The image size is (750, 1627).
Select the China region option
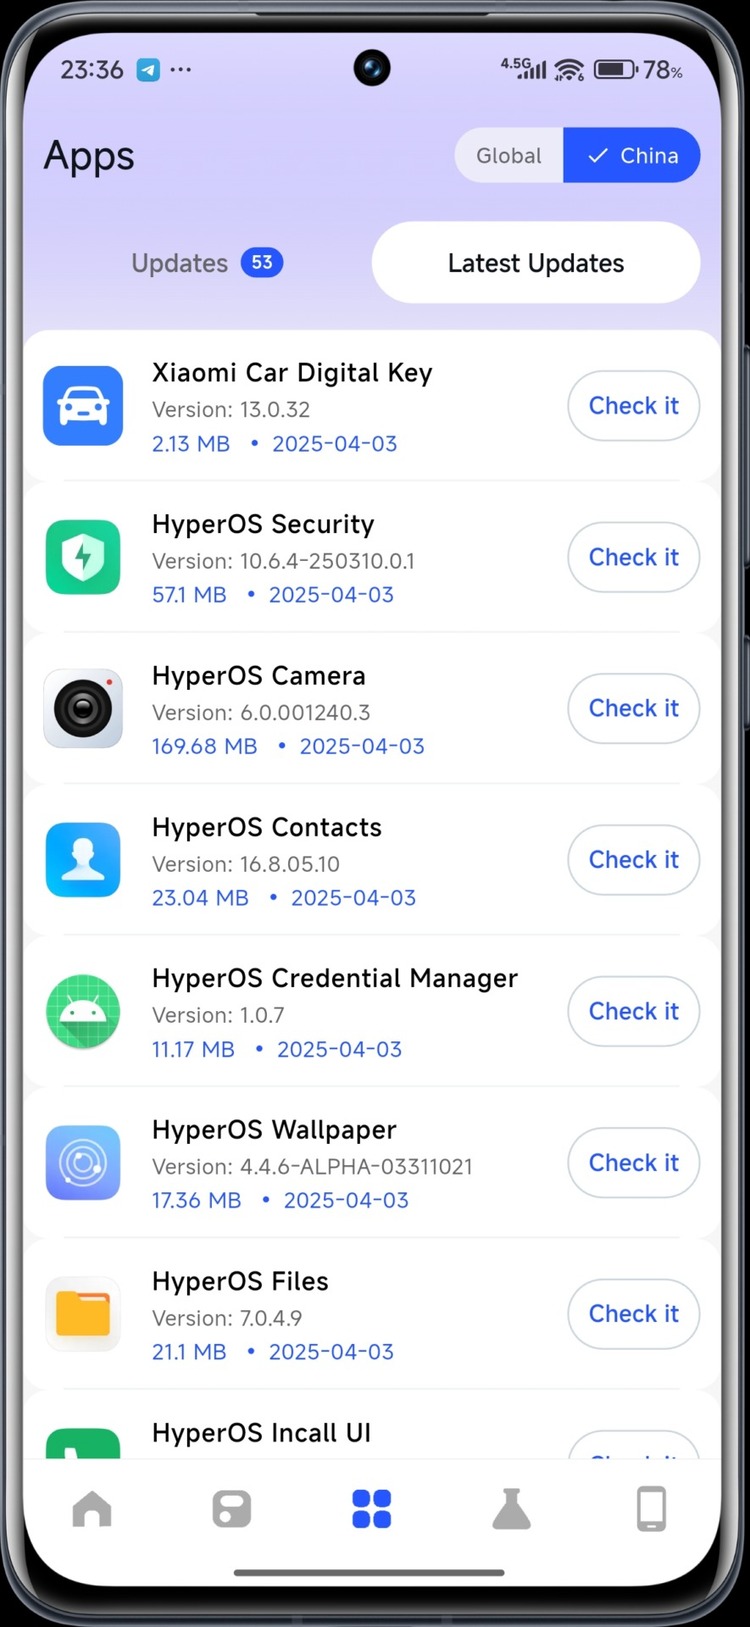[x=632, y=156]
